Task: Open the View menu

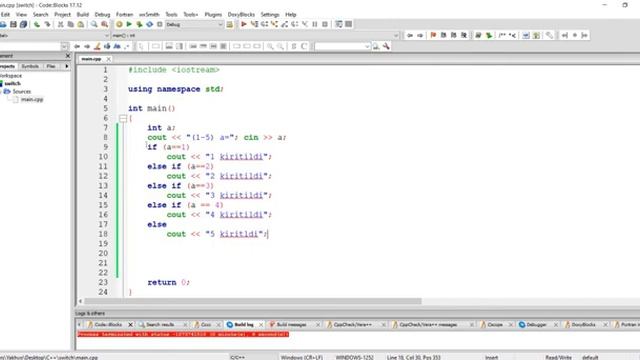Action: (x=21, y=14)
